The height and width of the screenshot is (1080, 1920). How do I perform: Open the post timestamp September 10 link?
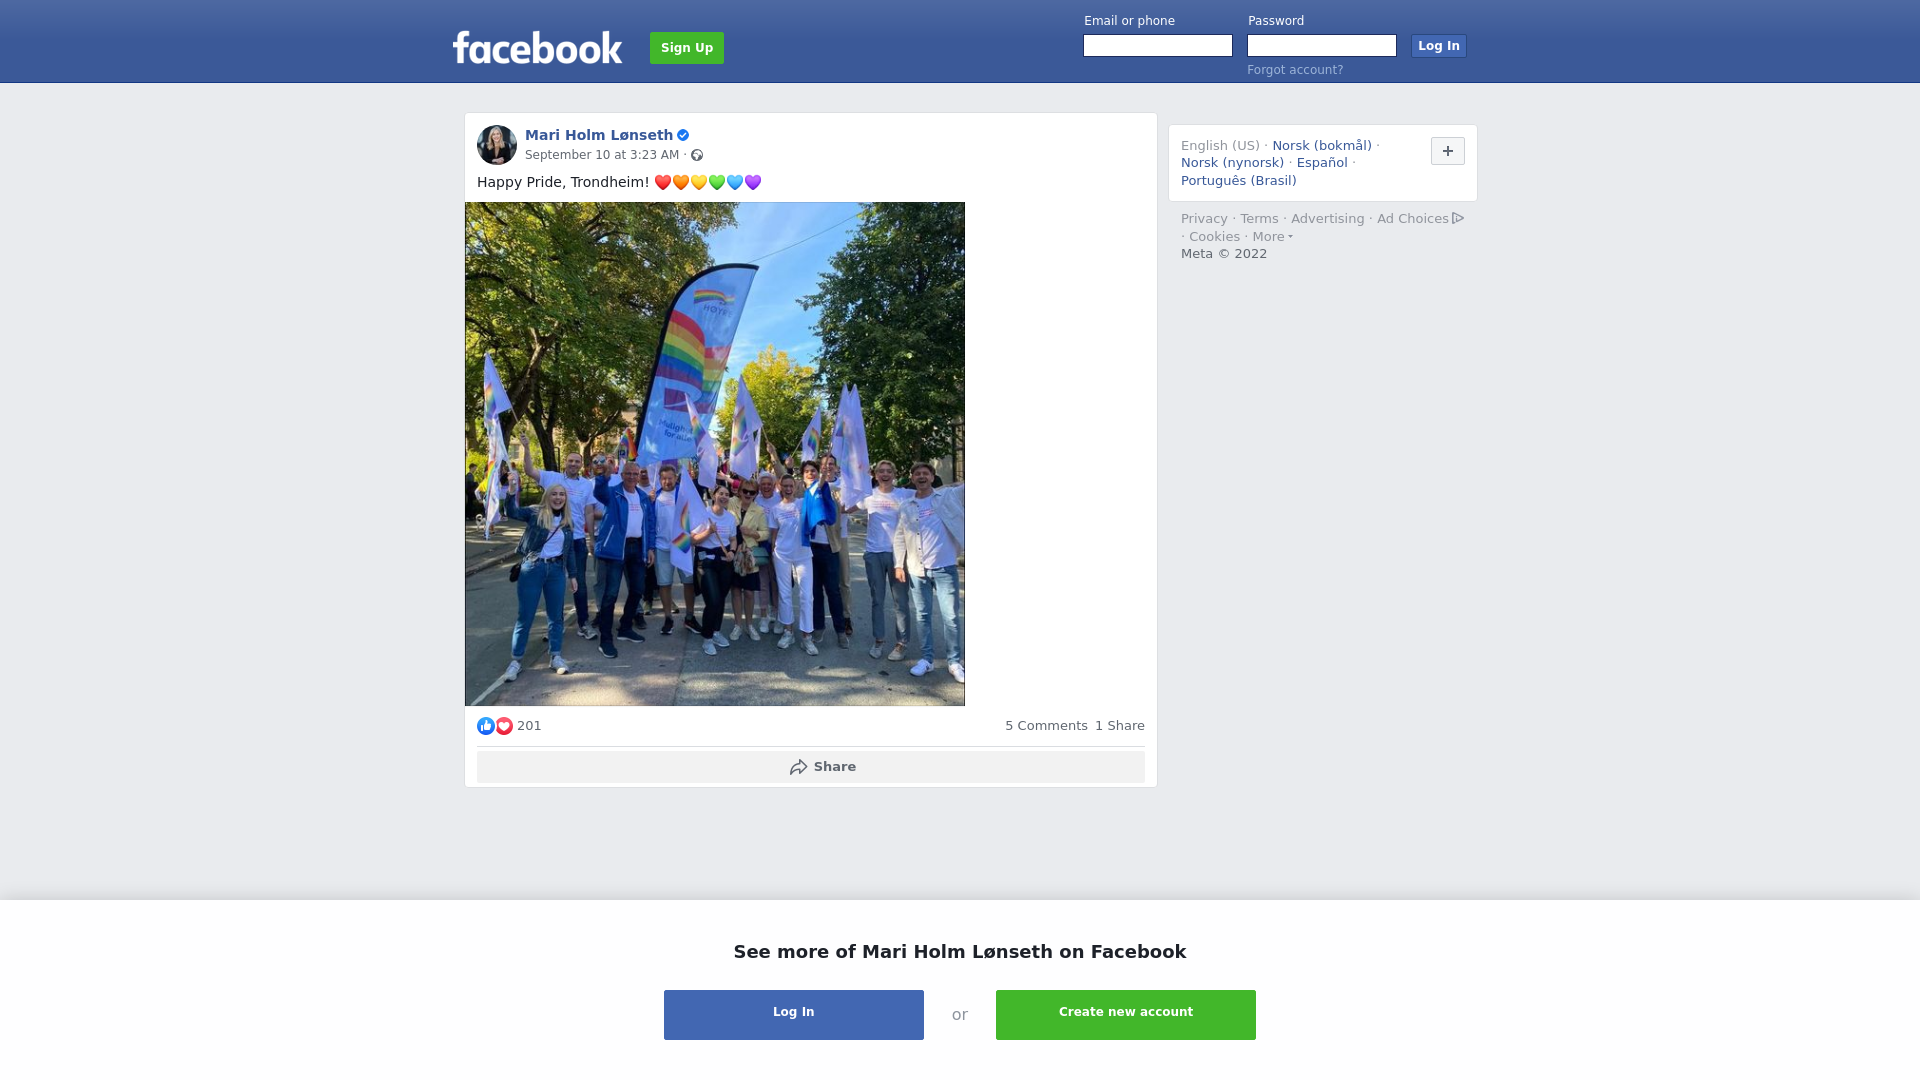pyautogui.click(x=602, y=155)
